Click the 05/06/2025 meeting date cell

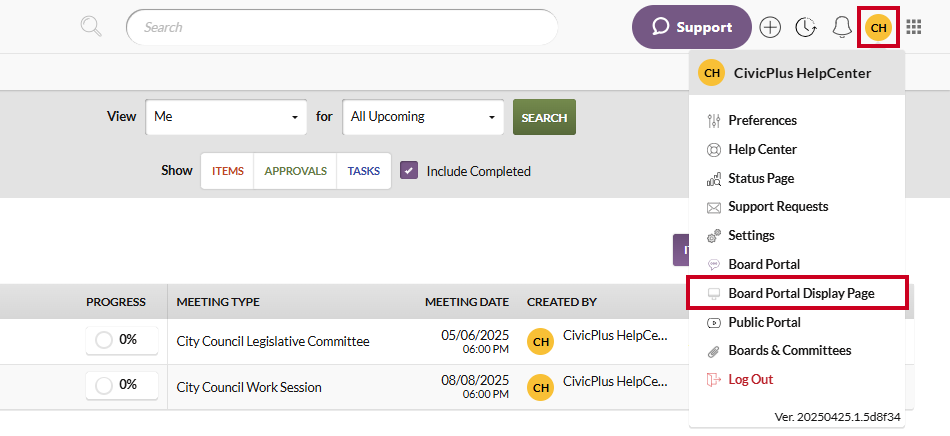475,341
